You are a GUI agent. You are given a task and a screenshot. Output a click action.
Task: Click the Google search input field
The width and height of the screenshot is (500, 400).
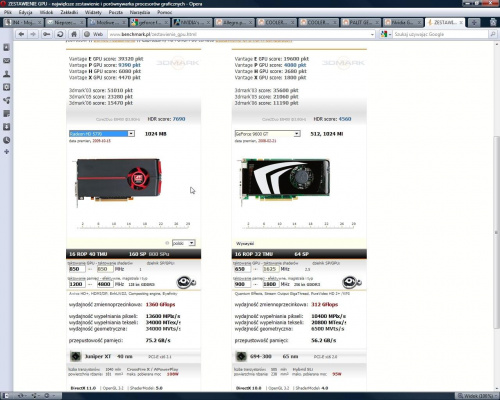point(440,34)
